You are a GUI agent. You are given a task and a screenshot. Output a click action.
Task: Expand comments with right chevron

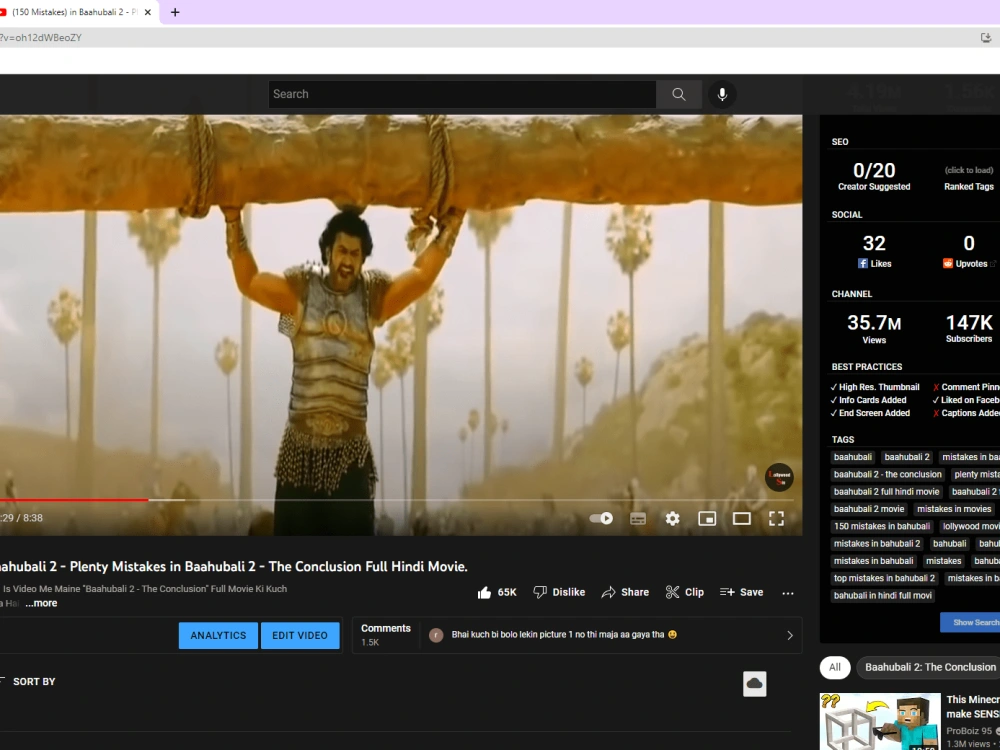790,635
